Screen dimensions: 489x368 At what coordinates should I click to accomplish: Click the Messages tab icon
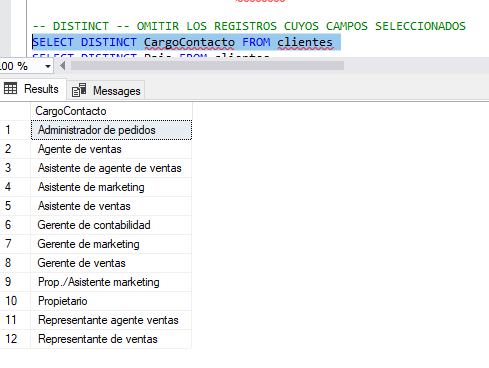(x=79, y=90)
